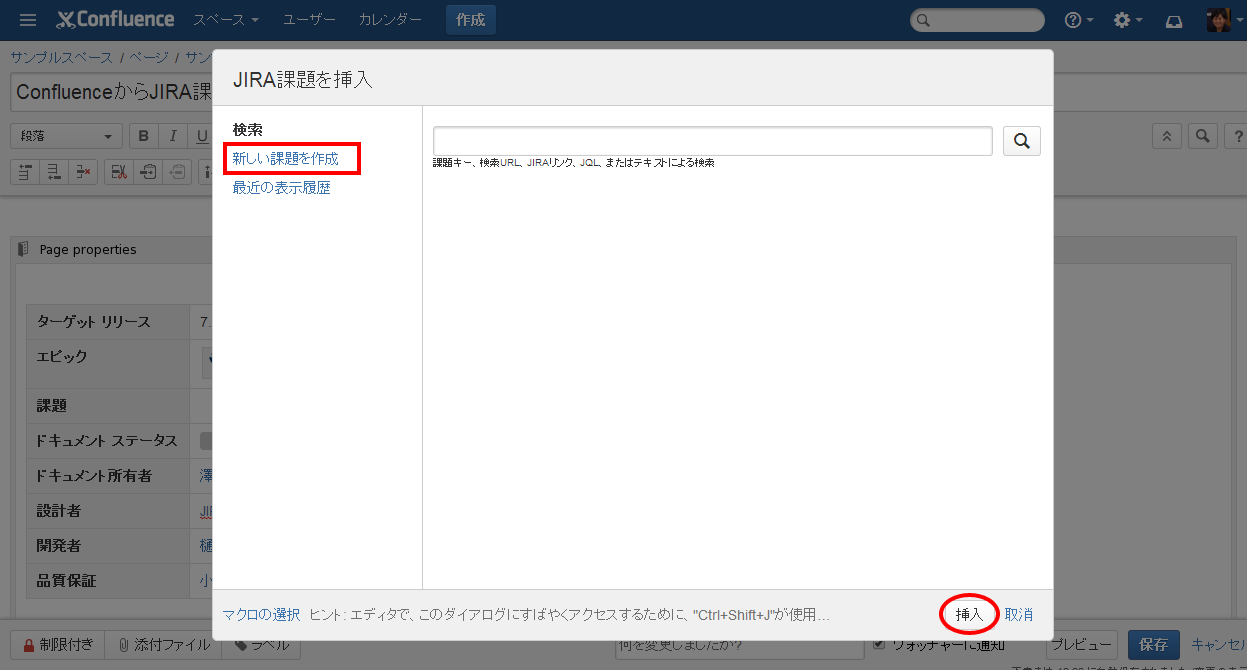Click the ターゲット リリース table cell
This screenshot has width=1247, height=670.
click(x=108, y=322)
